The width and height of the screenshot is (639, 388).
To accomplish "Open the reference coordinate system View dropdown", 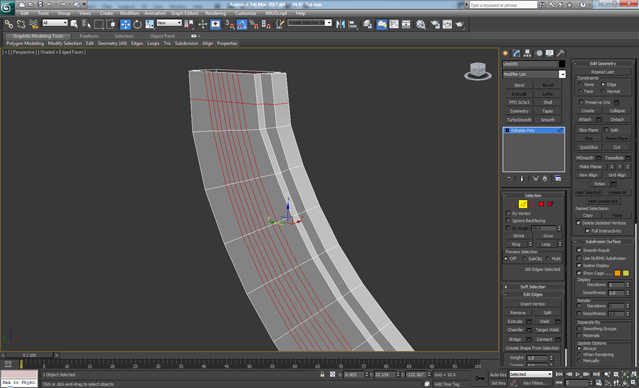I will (x=169, y=23).
